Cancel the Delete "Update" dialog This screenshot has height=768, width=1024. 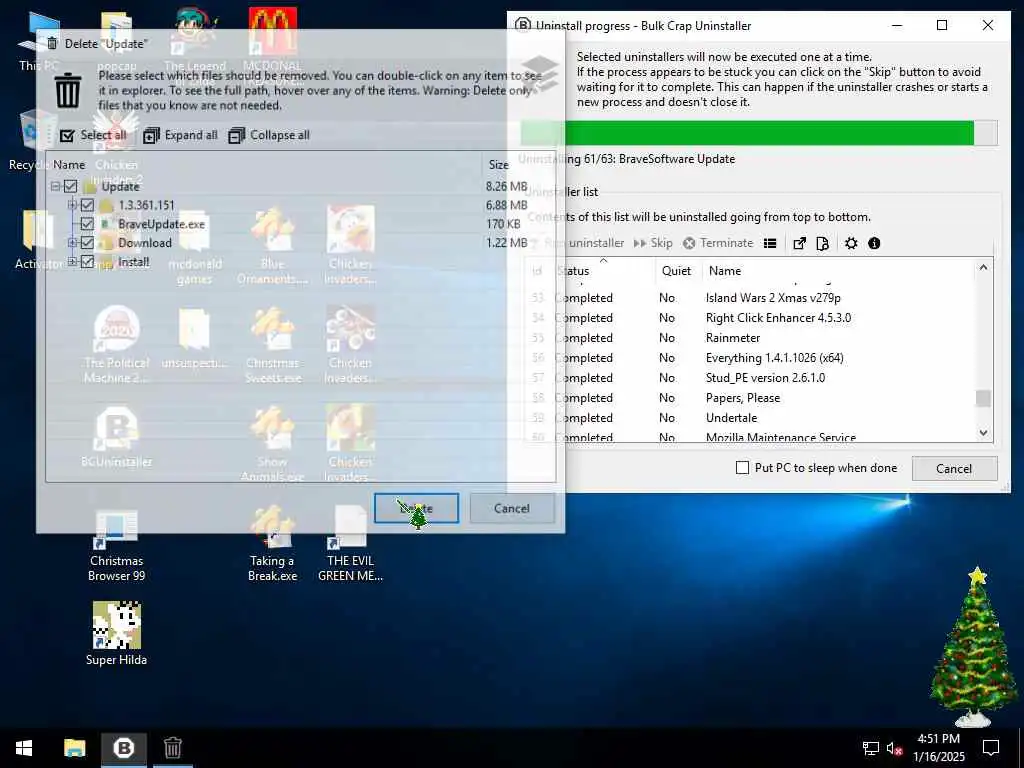[512, 508]
